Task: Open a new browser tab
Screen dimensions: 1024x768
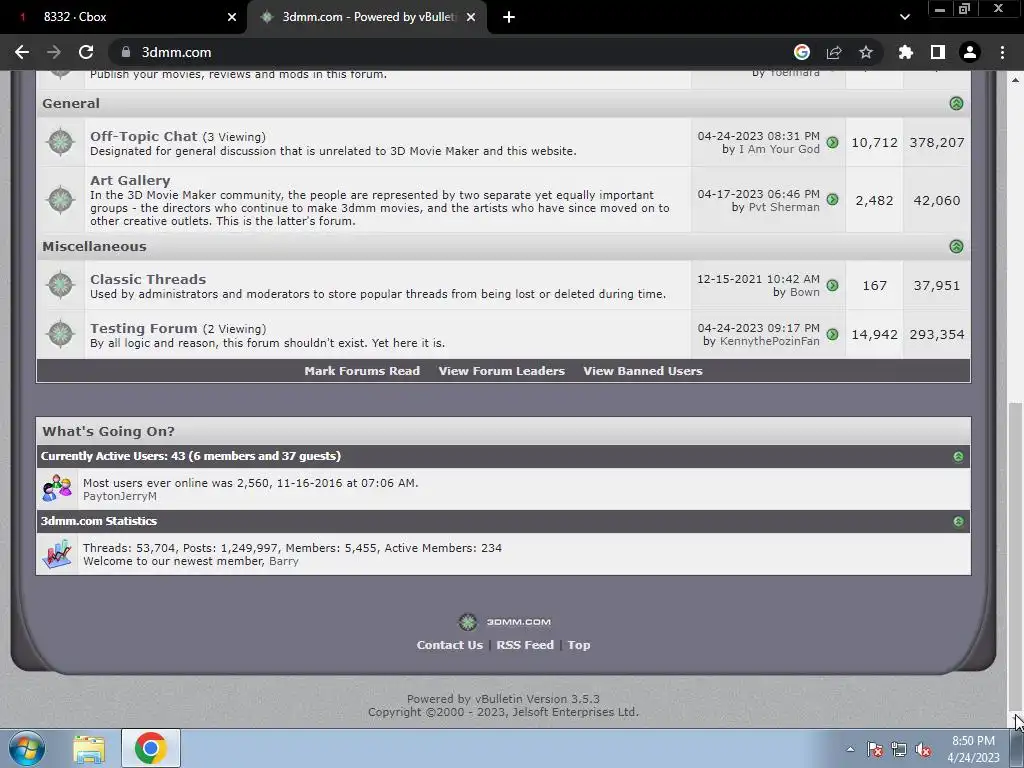Action: coord(509,17)
